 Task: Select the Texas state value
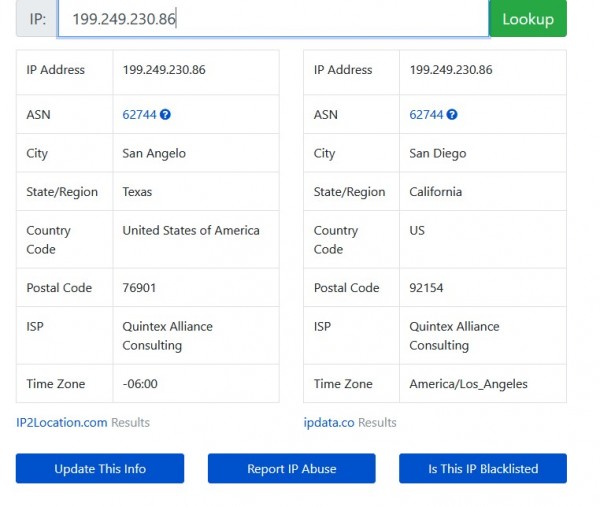pos(137,192)
